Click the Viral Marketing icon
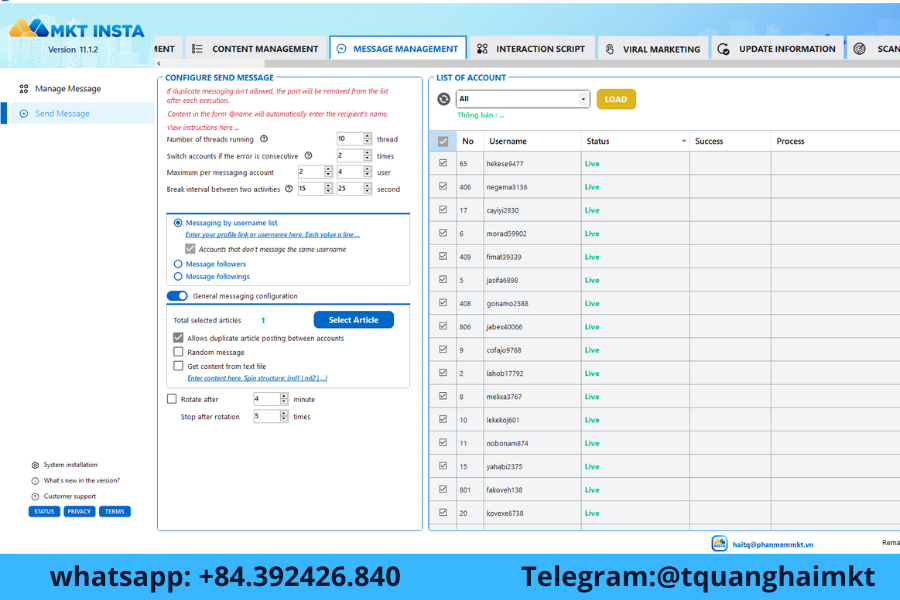 pos(610,49)
